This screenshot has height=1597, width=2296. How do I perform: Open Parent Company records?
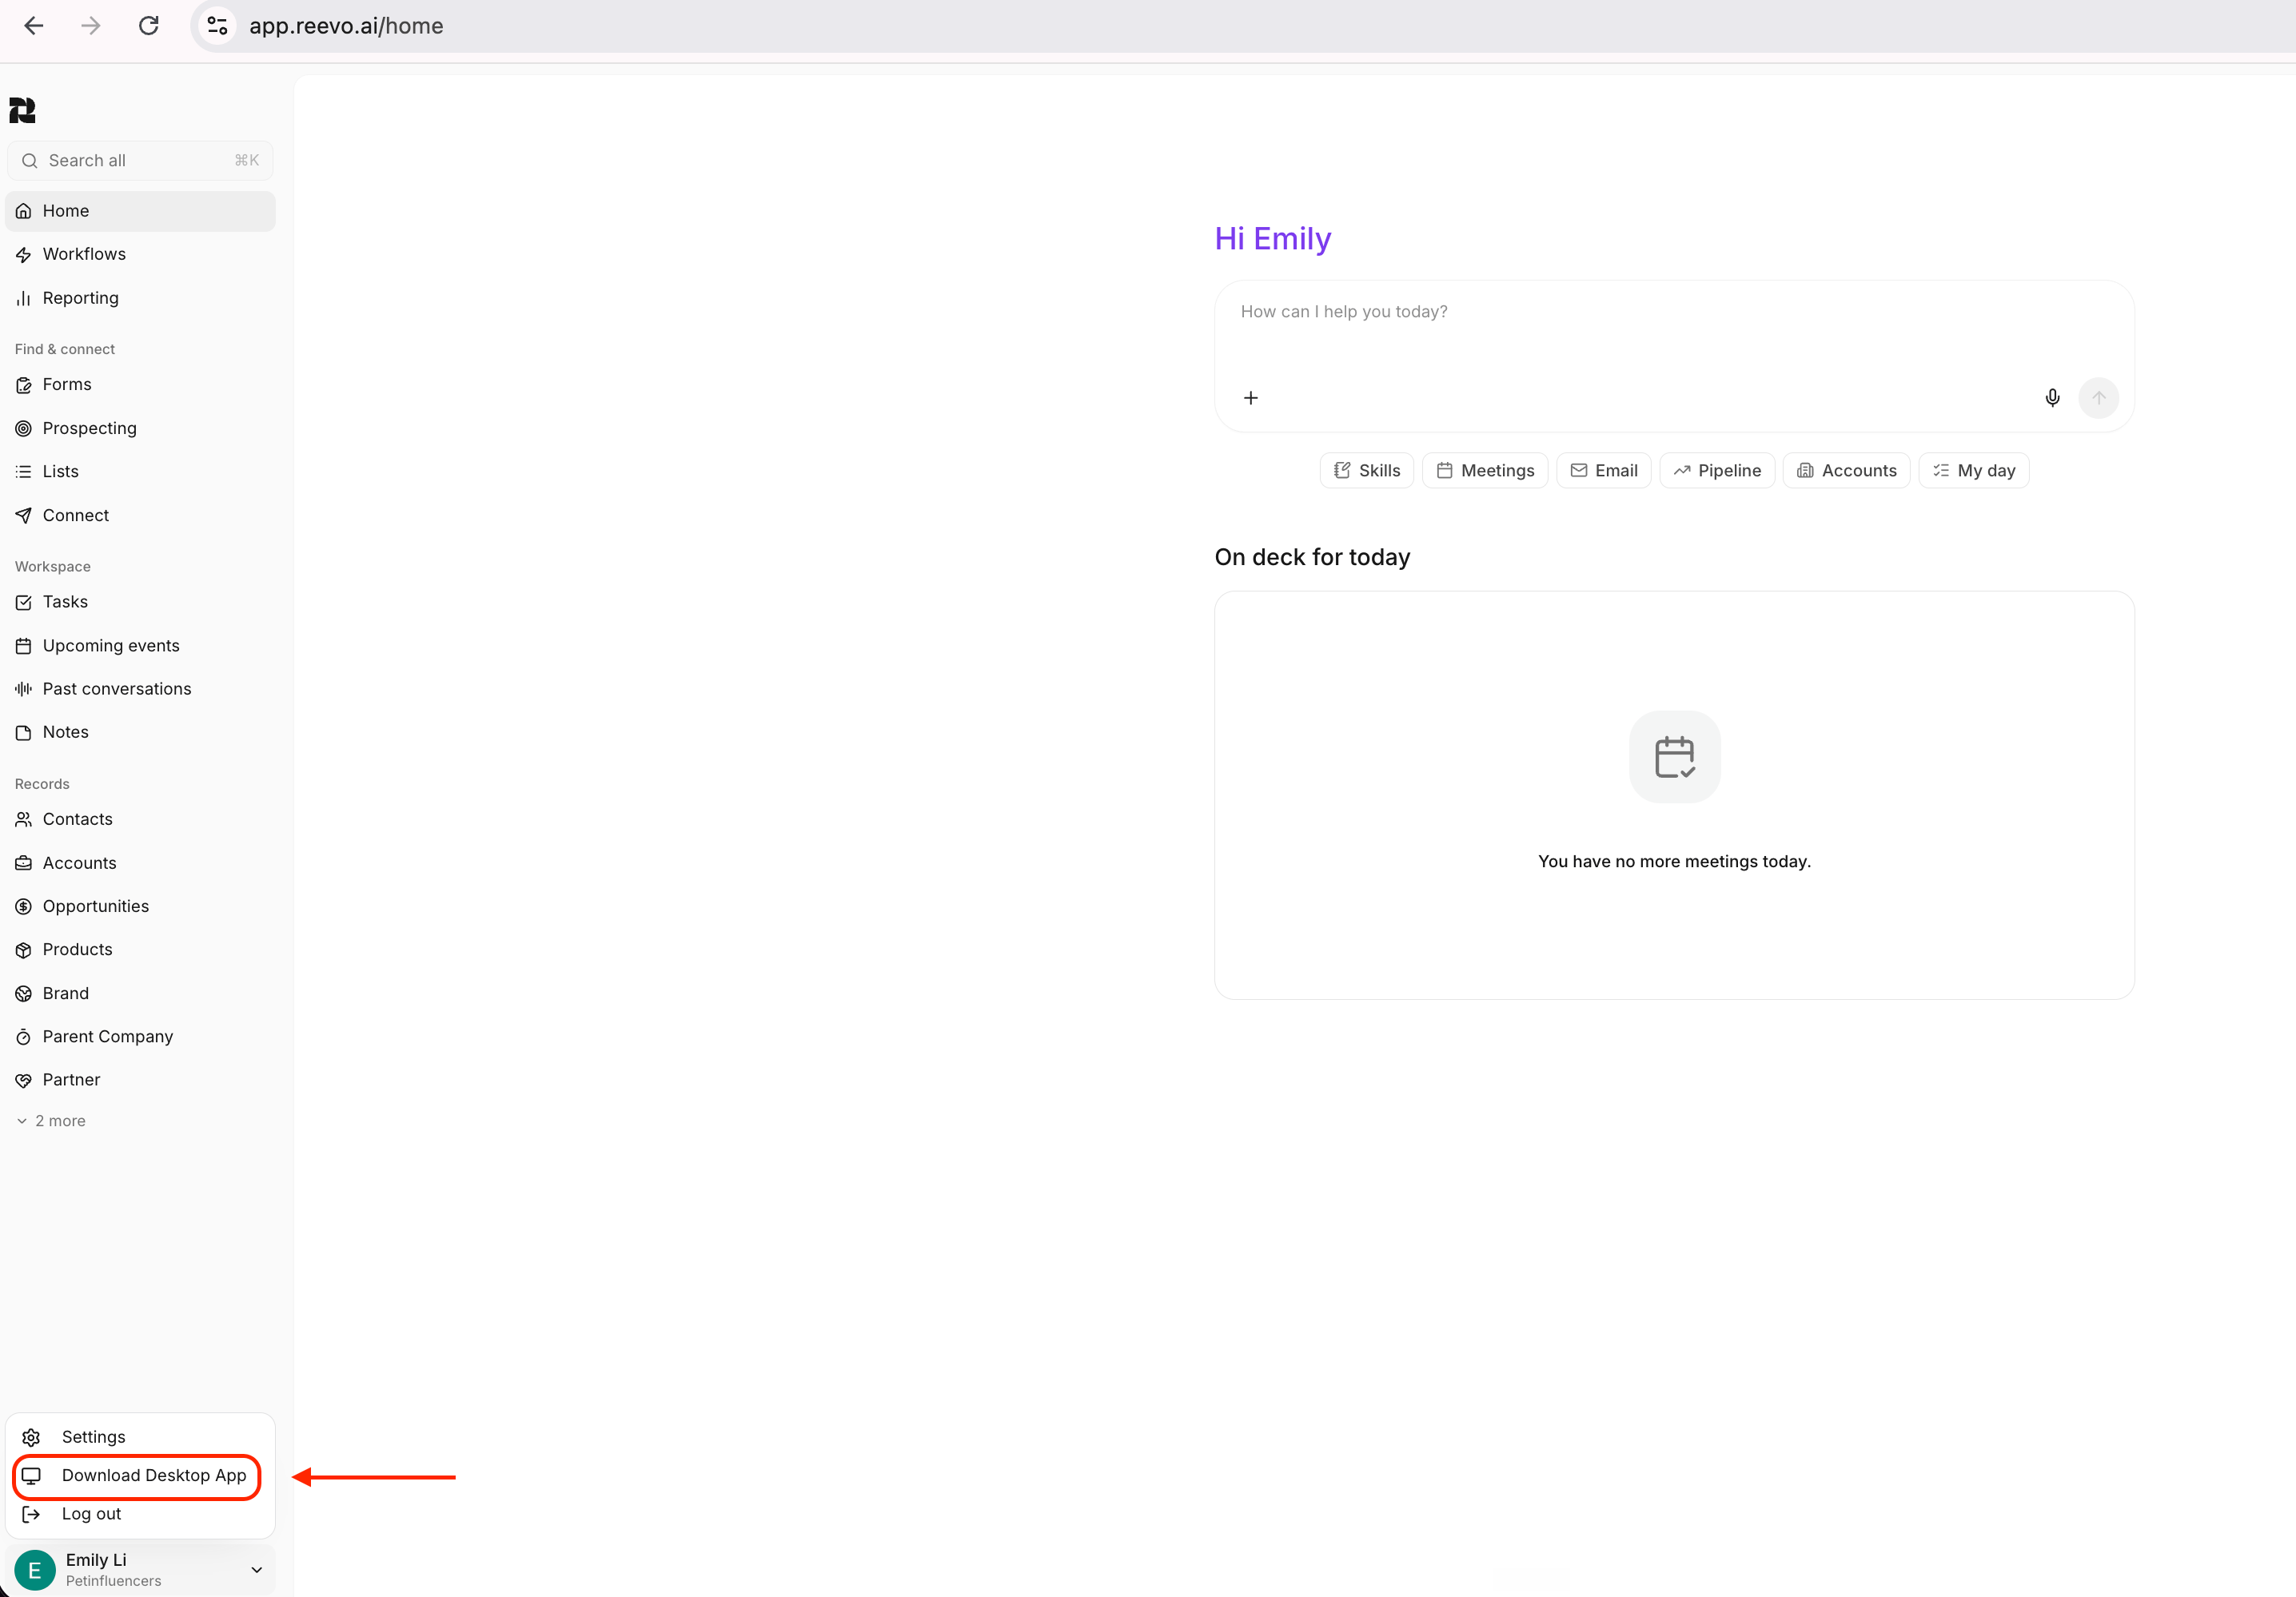140,1036
